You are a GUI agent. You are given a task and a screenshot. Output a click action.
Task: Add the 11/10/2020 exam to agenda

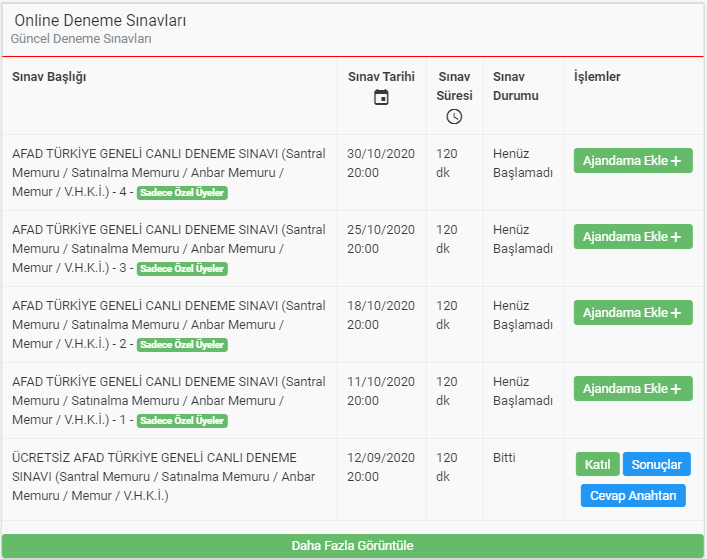[633, 389]
